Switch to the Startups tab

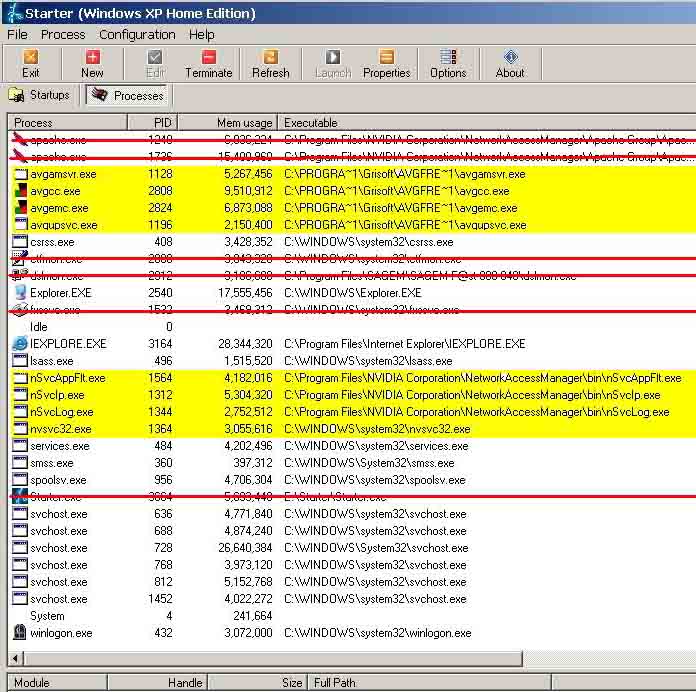click(40, 95)
